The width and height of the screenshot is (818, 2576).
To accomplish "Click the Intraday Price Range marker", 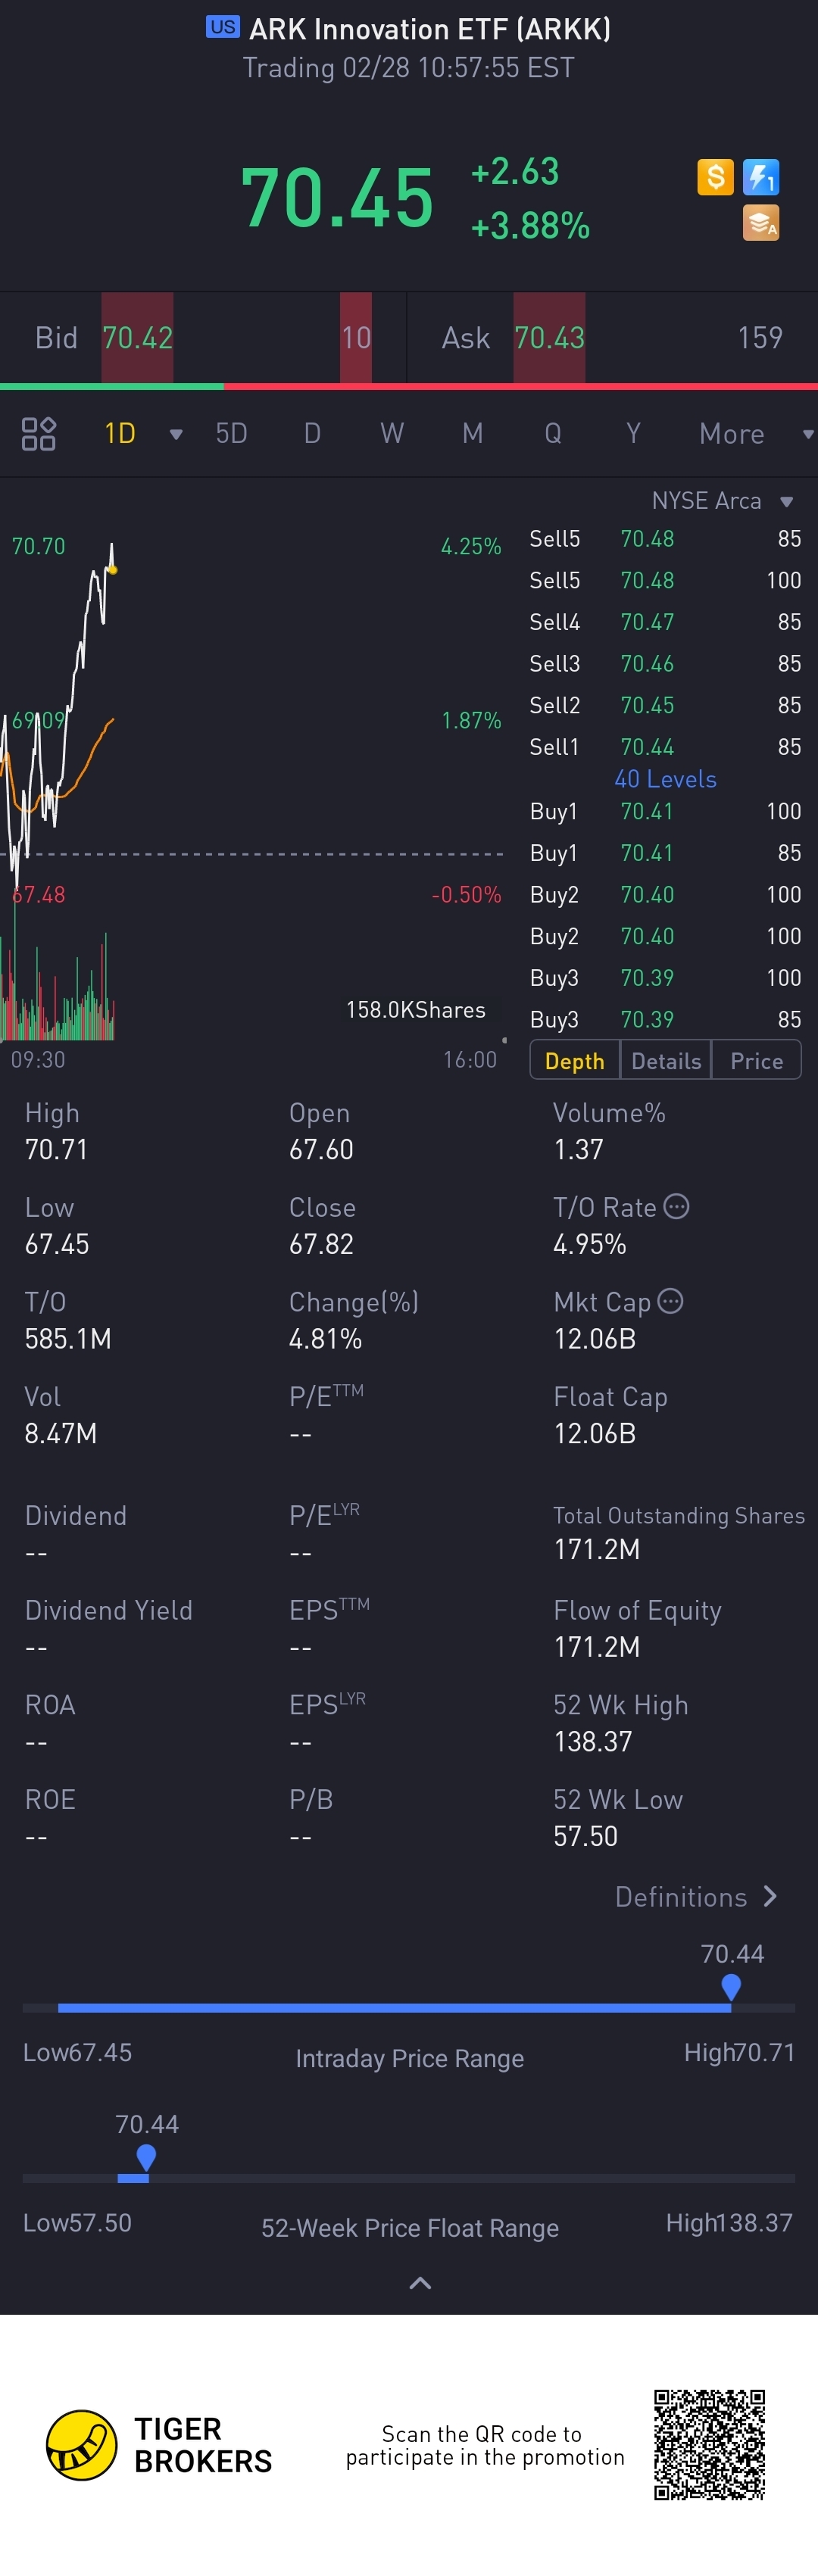I will [731, 1986].
